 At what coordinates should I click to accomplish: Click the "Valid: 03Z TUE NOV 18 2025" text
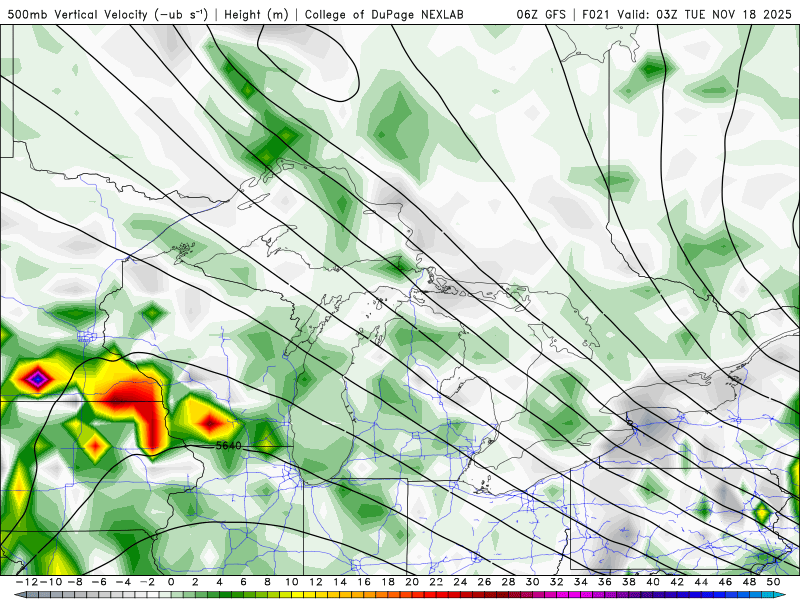tap(704, 14)
